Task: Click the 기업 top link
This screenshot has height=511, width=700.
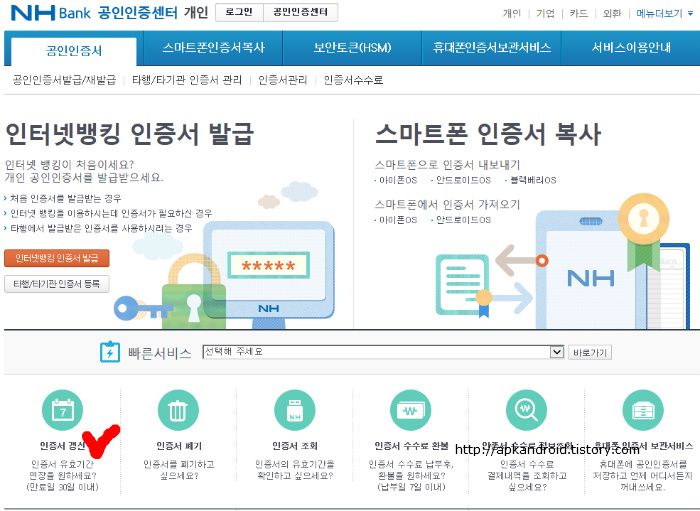Action: tap(545, 13)
